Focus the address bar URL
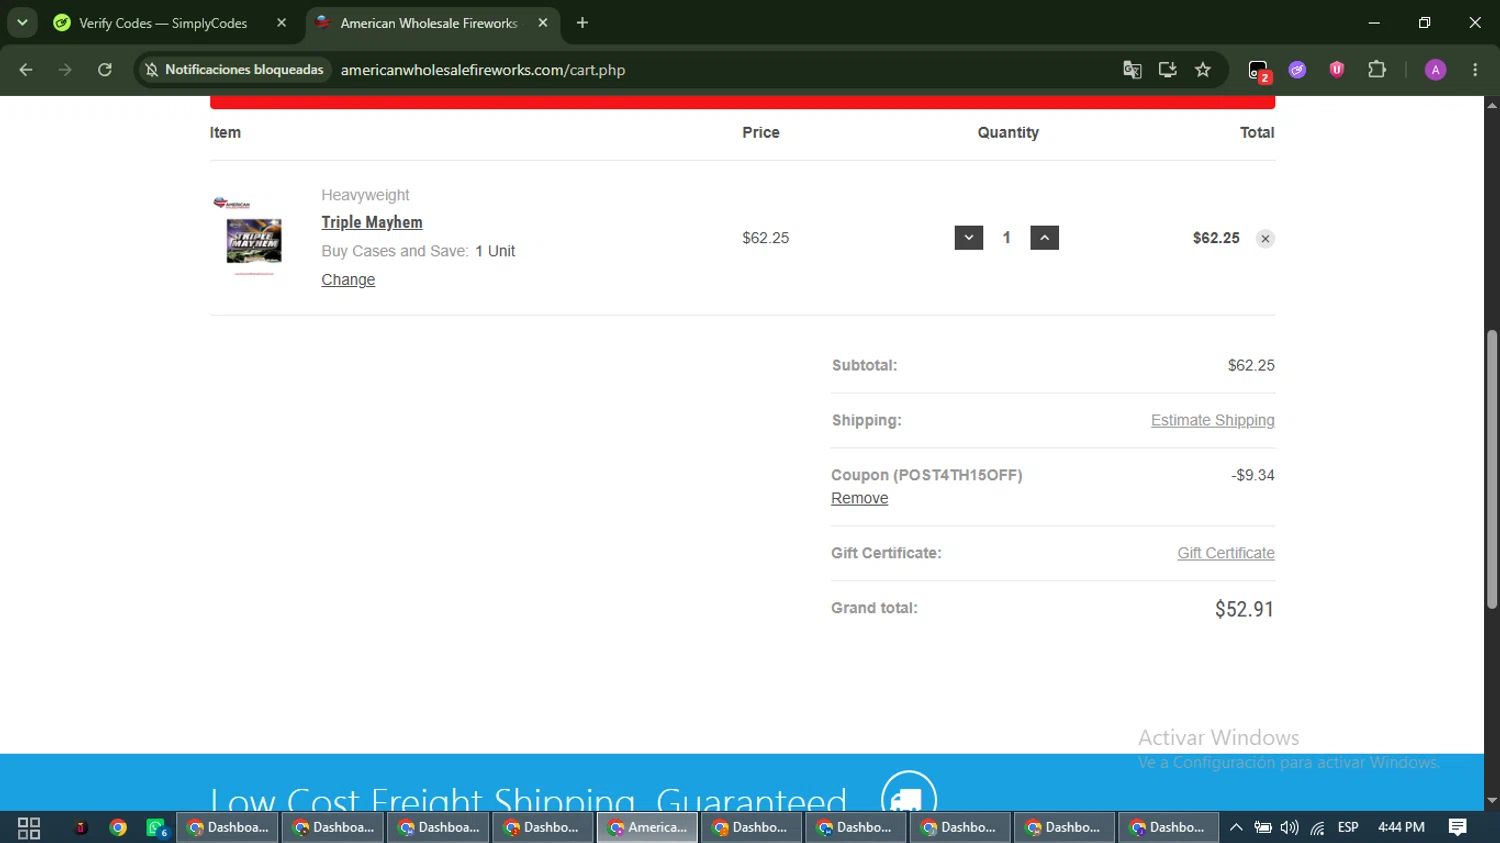This screenshot has width=1500, height=843. [483, 70]
